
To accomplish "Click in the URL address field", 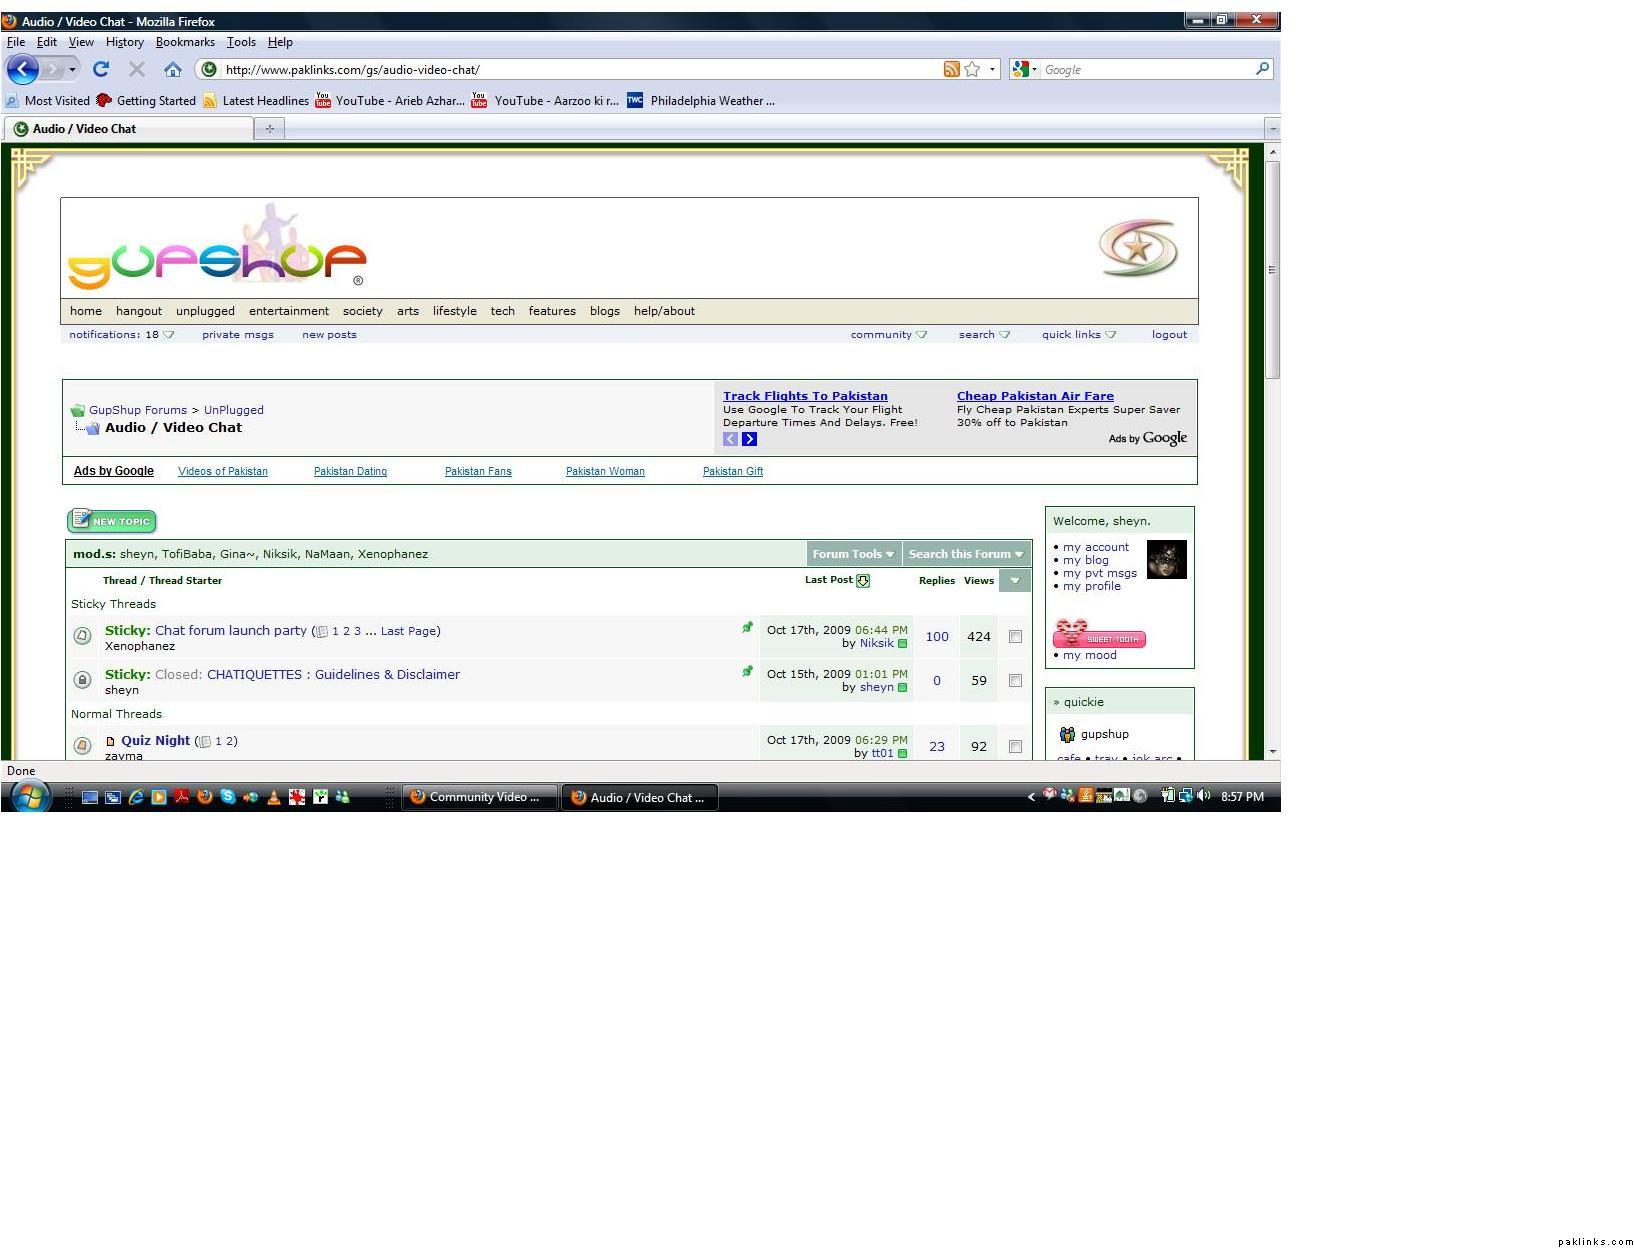I will point(570,70).
